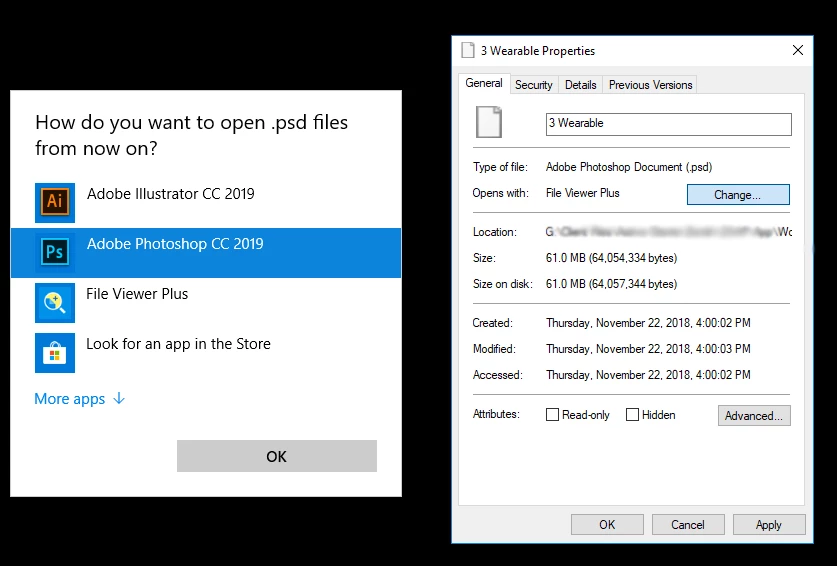Click the Photoshop Ps icon
This screenshot has height=566, width=837.
[55, 253]
